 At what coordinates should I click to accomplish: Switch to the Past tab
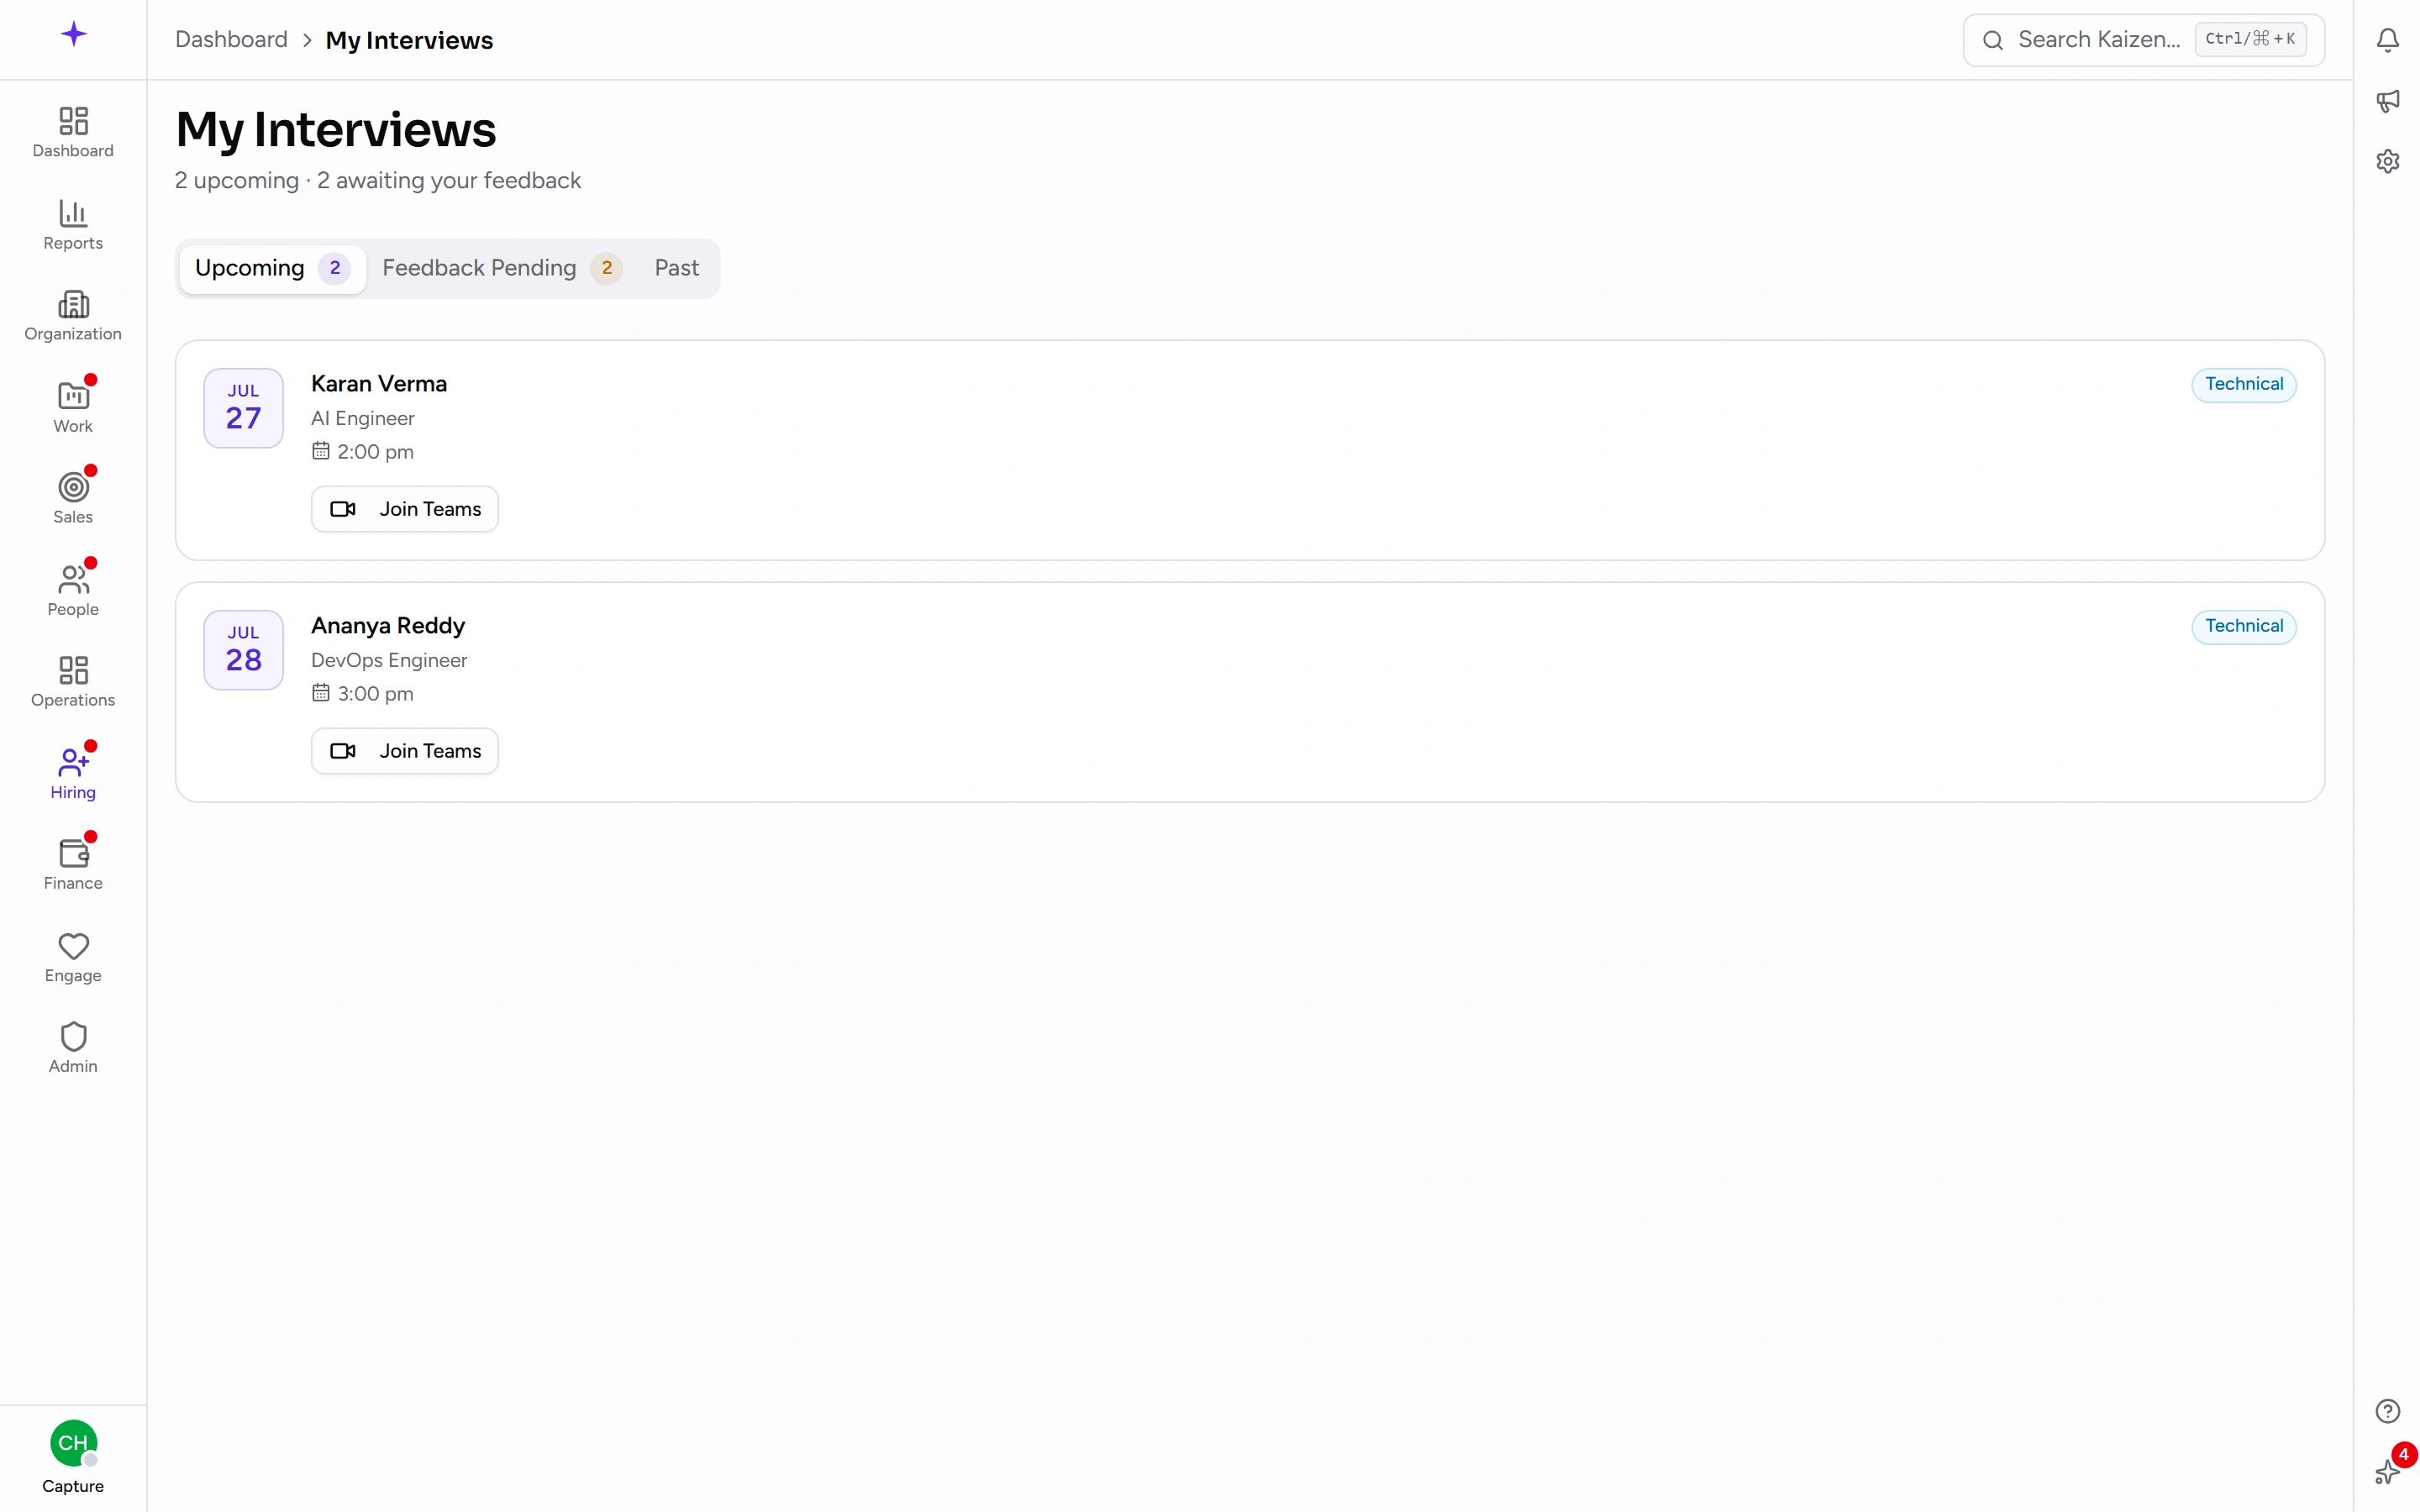tap(677, 268)
